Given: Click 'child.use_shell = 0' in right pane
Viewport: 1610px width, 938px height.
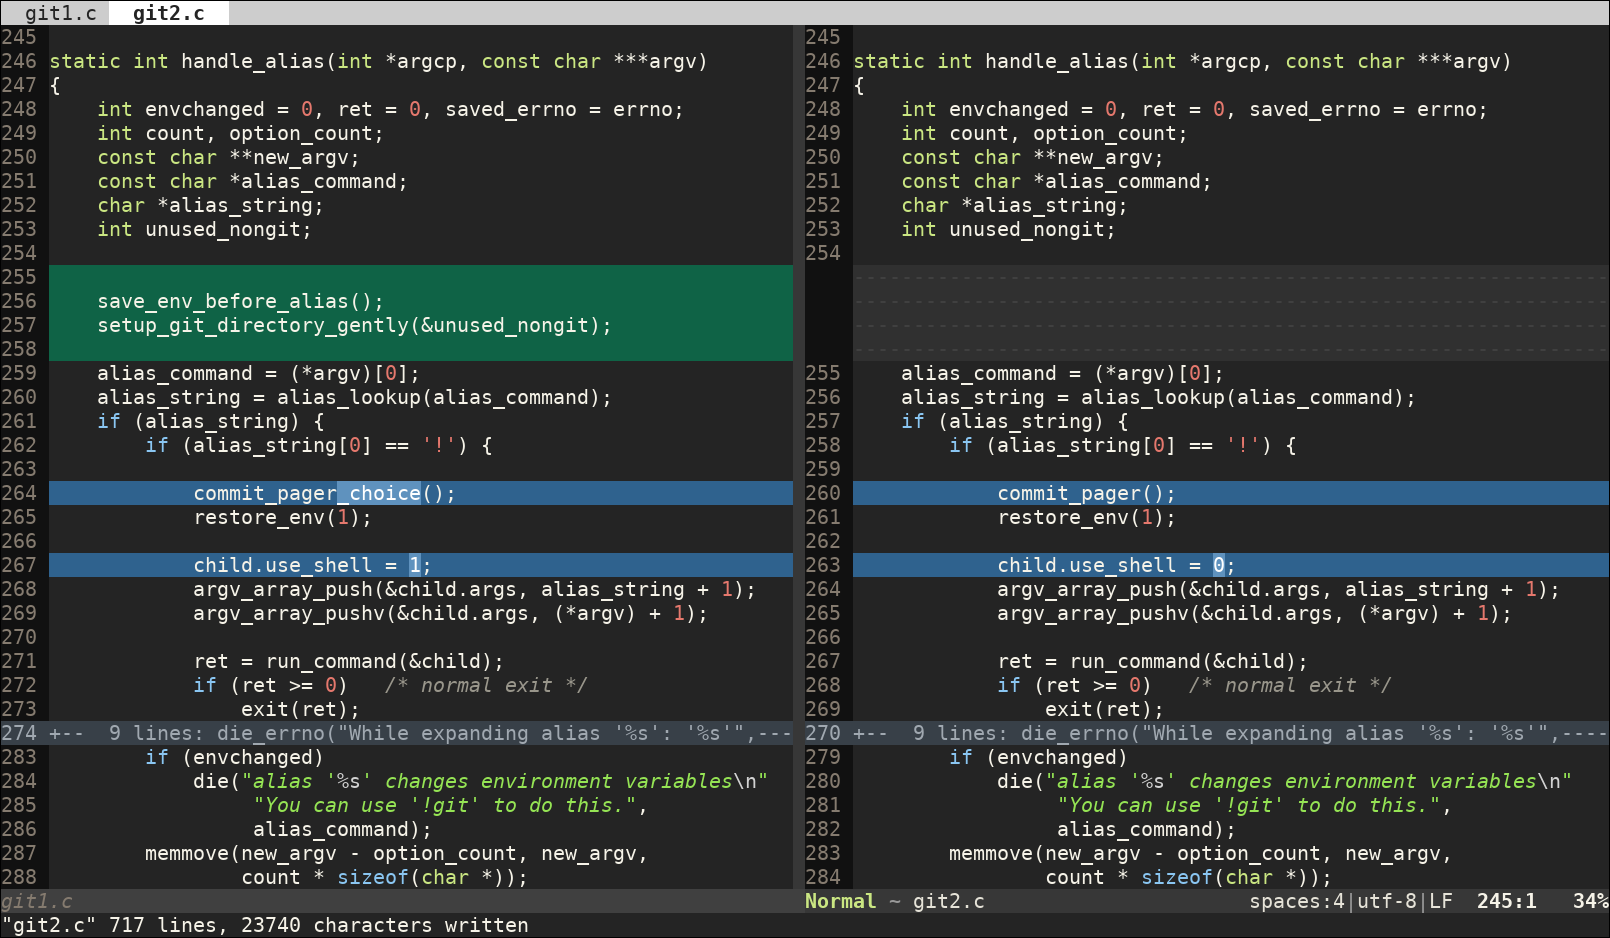Looking at the screenshot, I should point(1115,565).
